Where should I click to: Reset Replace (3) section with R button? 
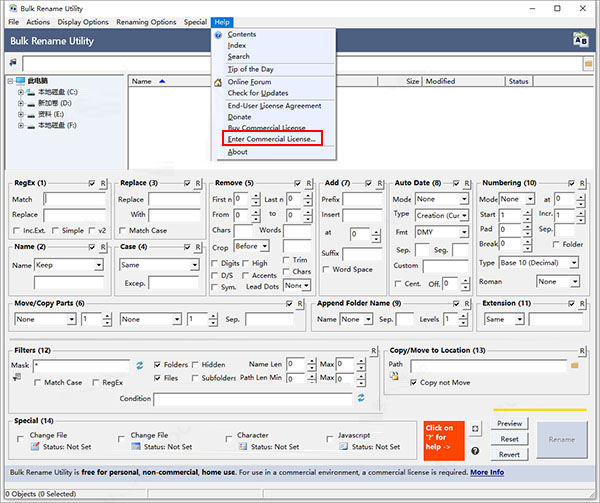[198, 183]
